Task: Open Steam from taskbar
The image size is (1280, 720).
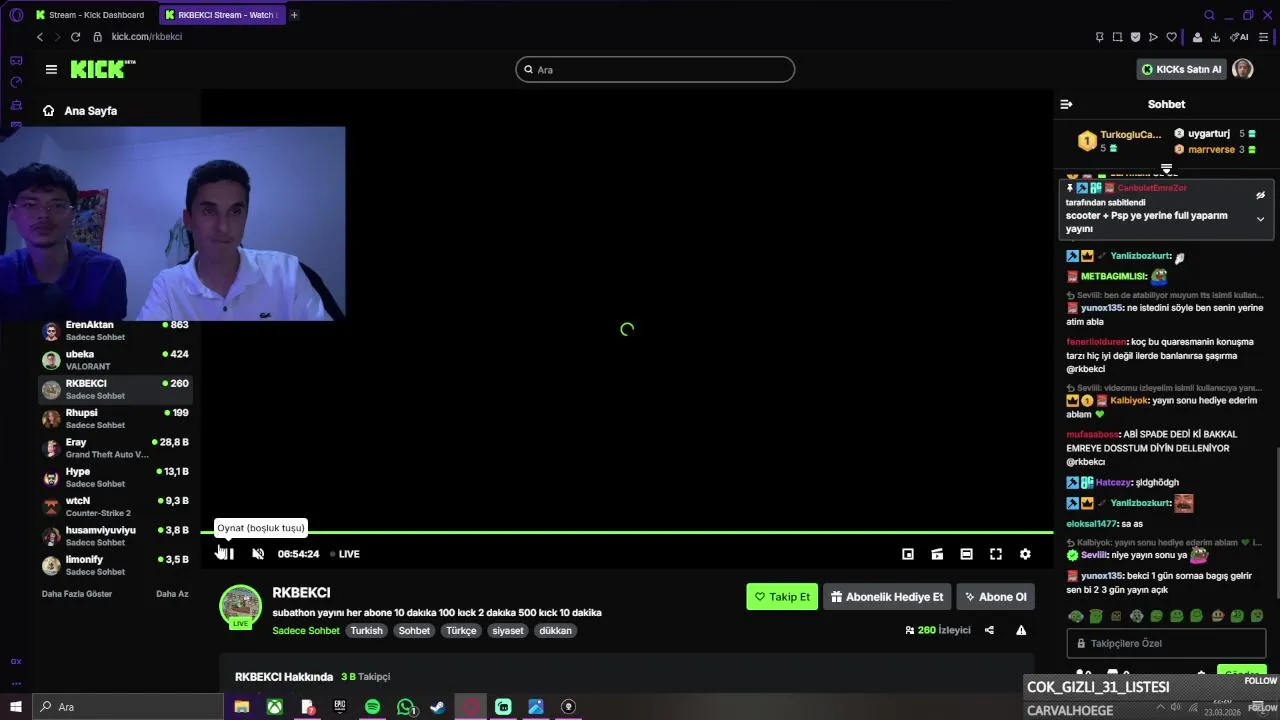Action: pos(438,707)
